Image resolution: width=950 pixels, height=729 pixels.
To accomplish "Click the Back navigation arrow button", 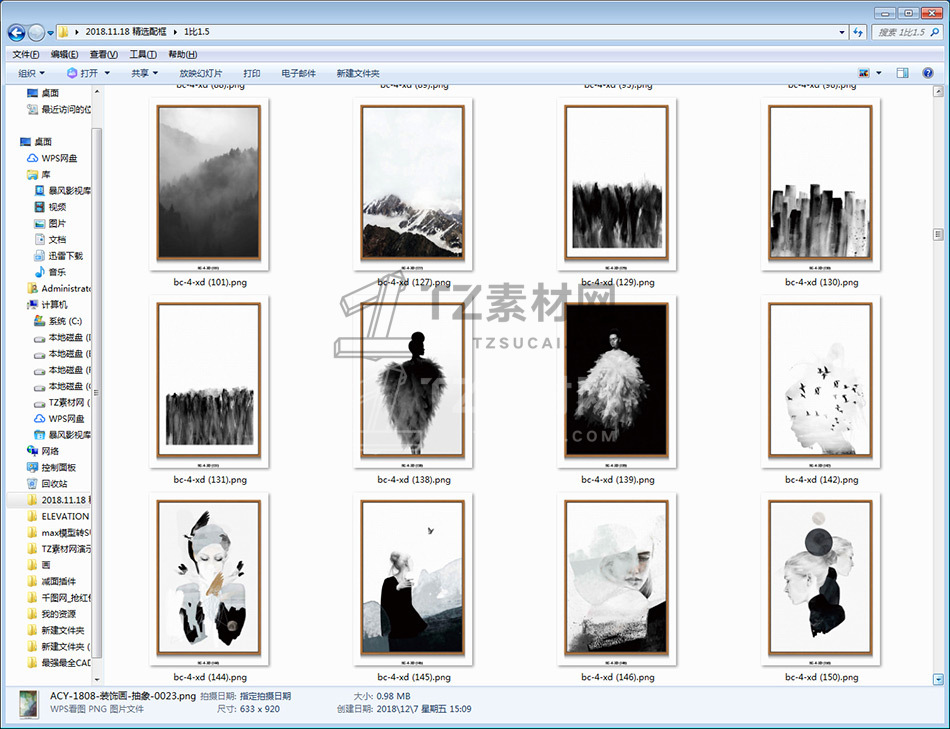I will coord(16,32).
